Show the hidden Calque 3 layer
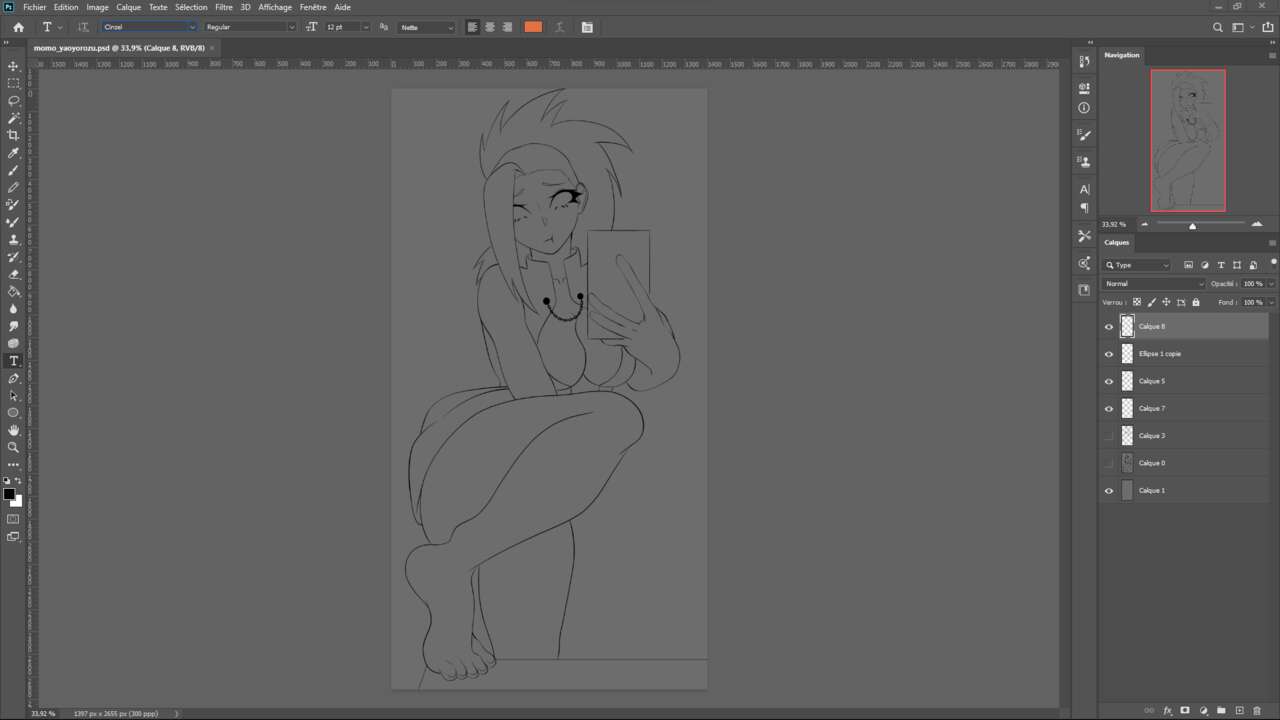 pos(1108,436)
